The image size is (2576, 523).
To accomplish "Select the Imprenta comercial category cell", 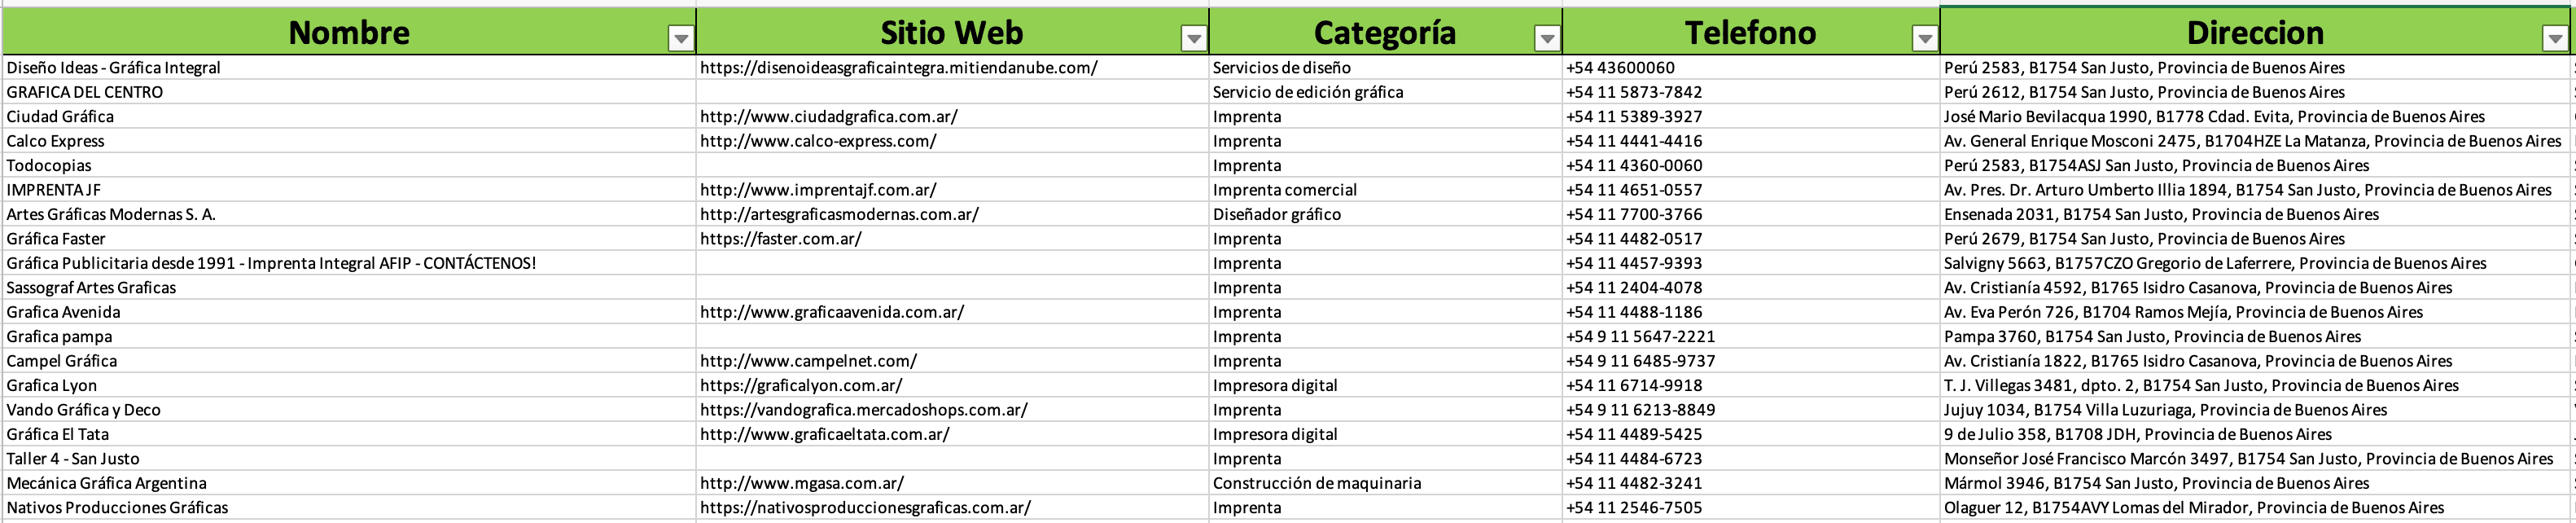I will pyautogui.click(x=1385, y=190).
